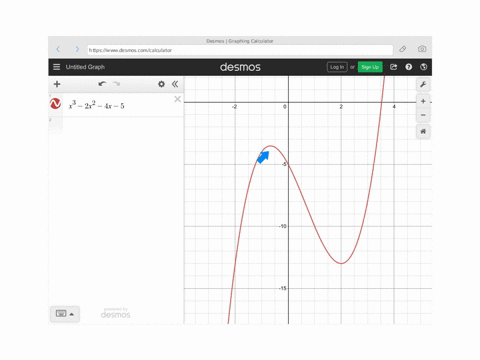Open the expression list settings gear
The image size is (480, 360).
click(x=161, y=84)
